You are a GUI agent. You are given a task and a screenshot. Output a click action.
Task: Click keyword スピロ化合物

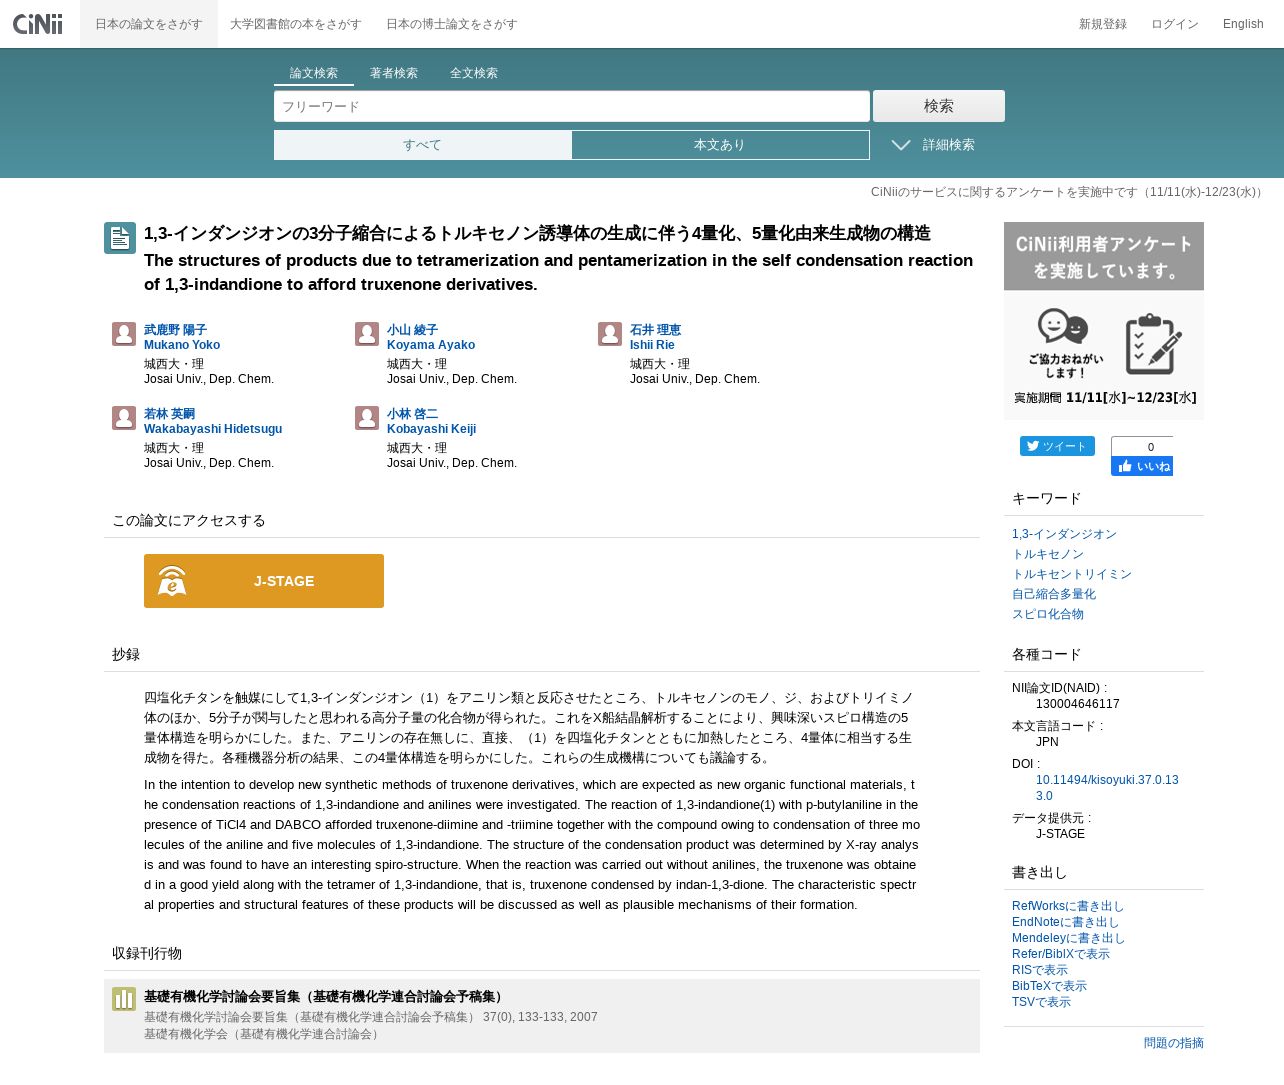coord(1048,614)
